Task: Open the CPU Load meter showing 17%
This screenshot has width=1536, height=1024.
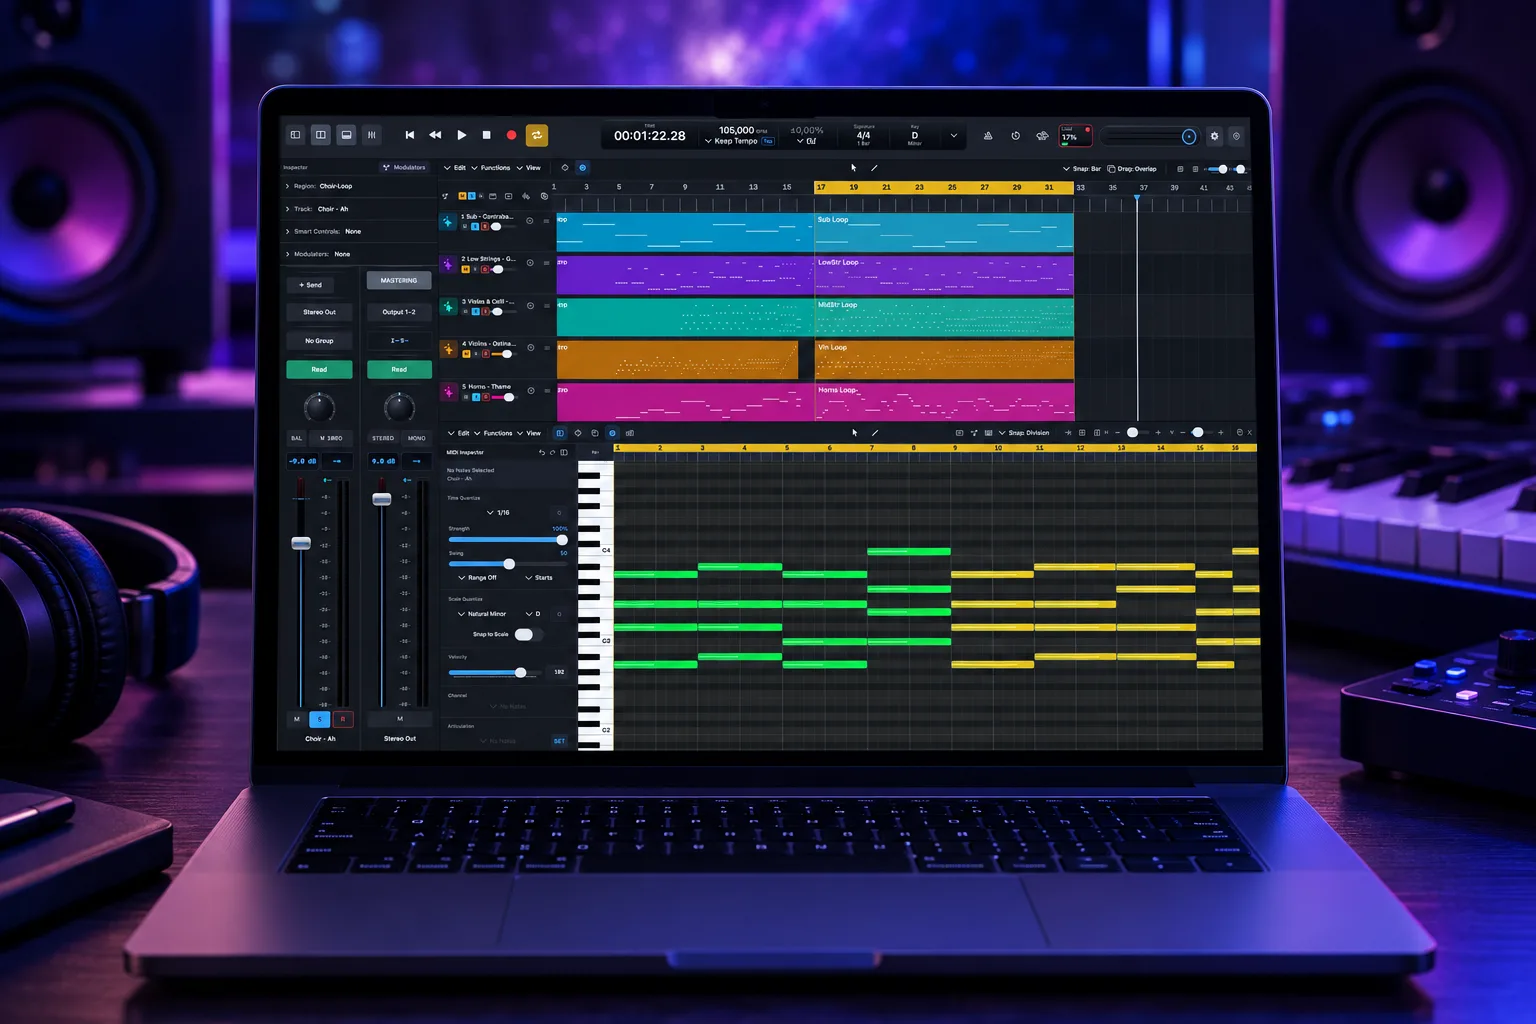Action: (x=1075, y=135)
